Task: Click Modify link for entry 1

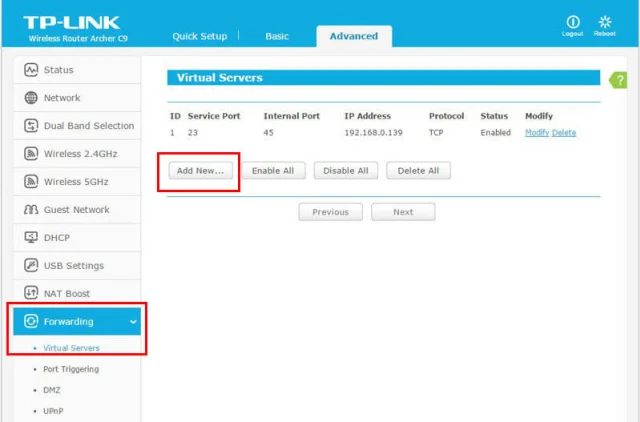Action: click(x=537, y=132)
